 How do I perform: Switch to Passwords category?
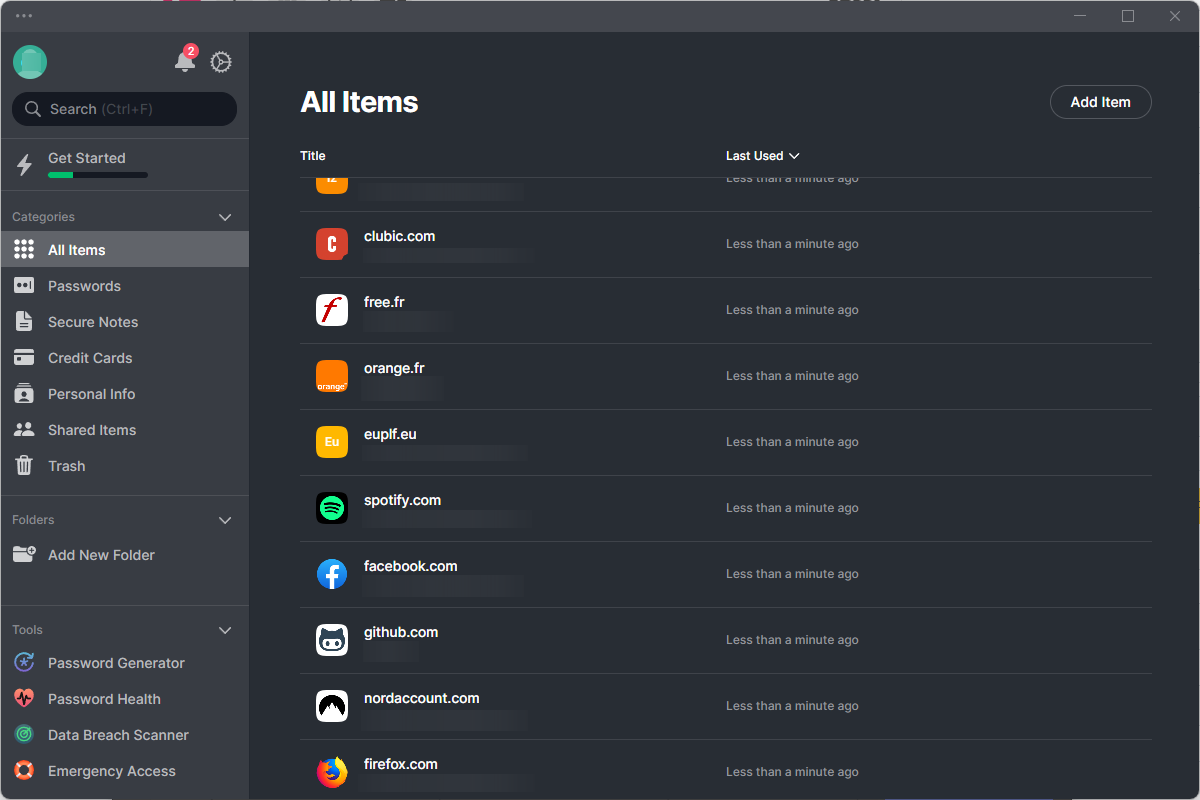[84, 286]
